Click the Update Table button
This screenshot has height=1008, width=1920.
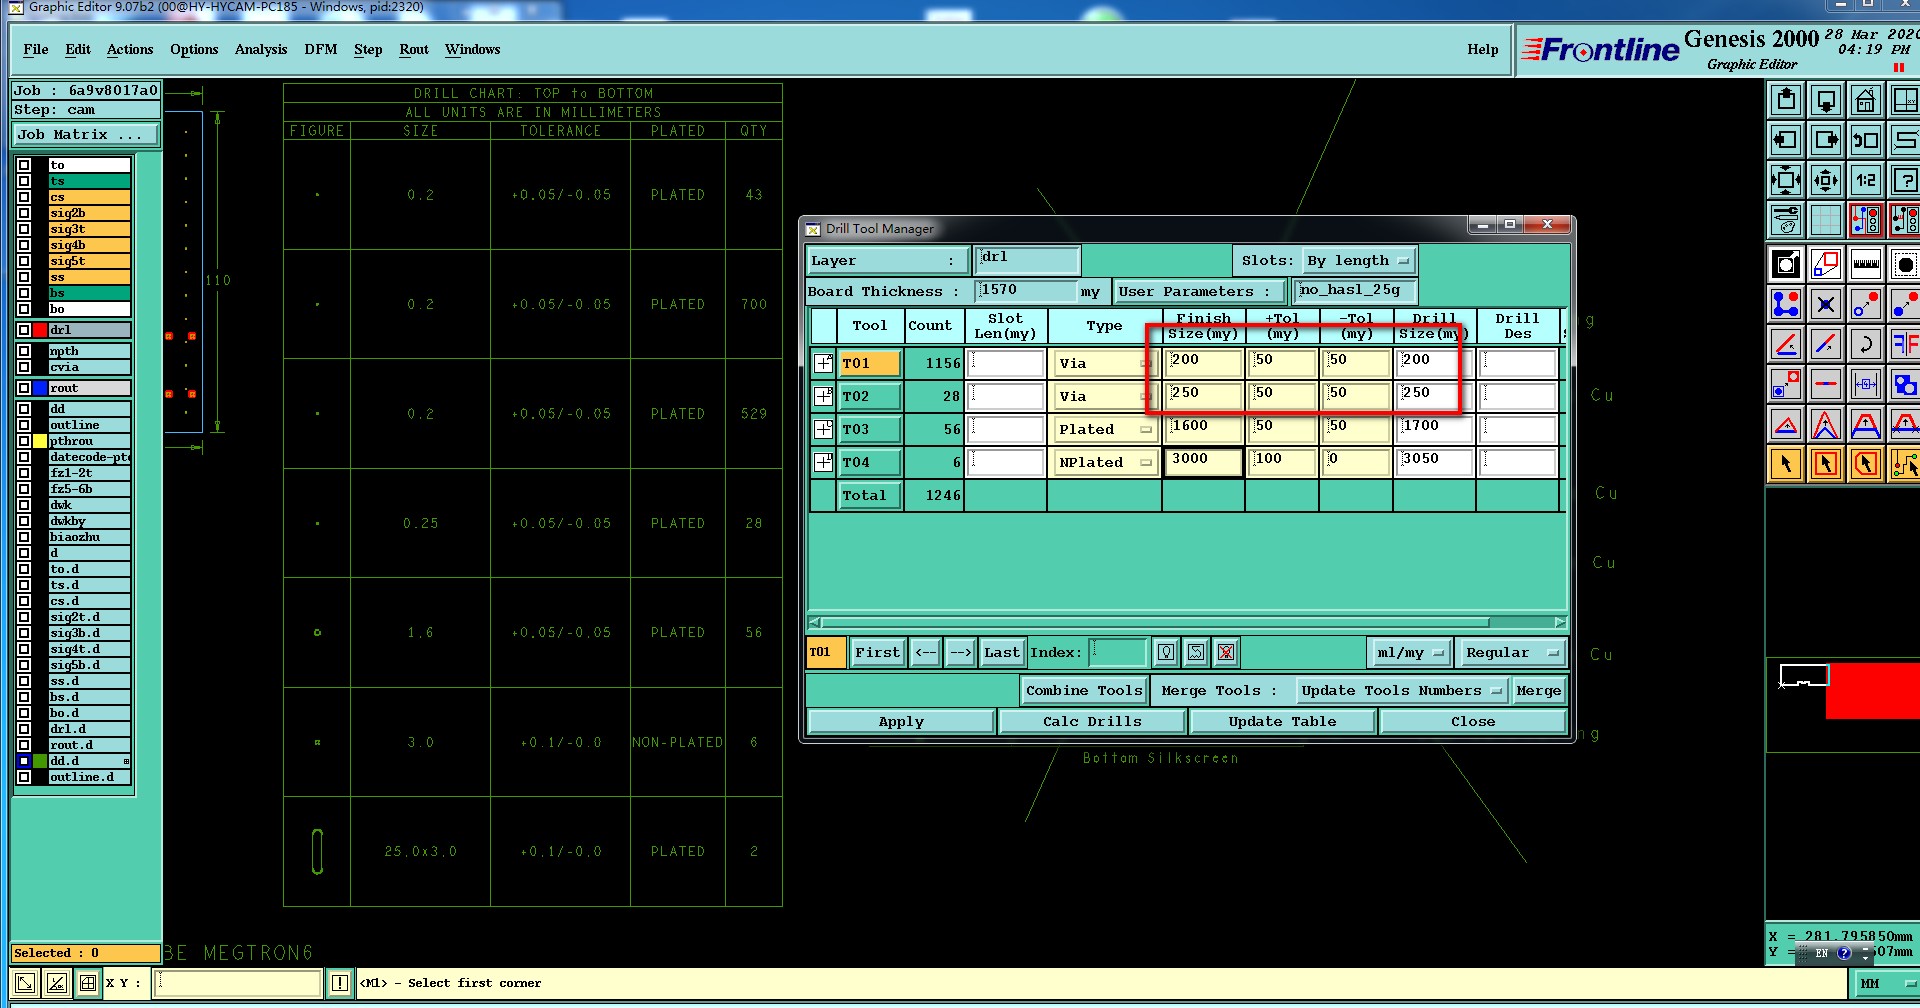(1282, 722)
